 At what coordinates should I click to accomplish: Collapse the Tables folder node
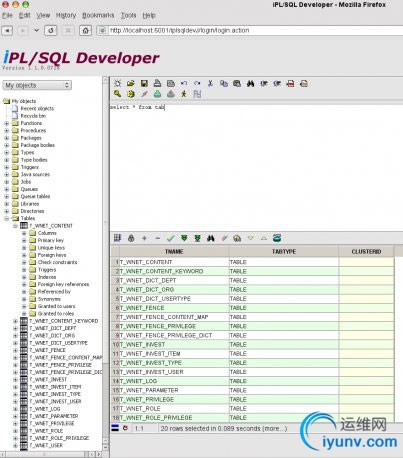(x=7, y=218)
